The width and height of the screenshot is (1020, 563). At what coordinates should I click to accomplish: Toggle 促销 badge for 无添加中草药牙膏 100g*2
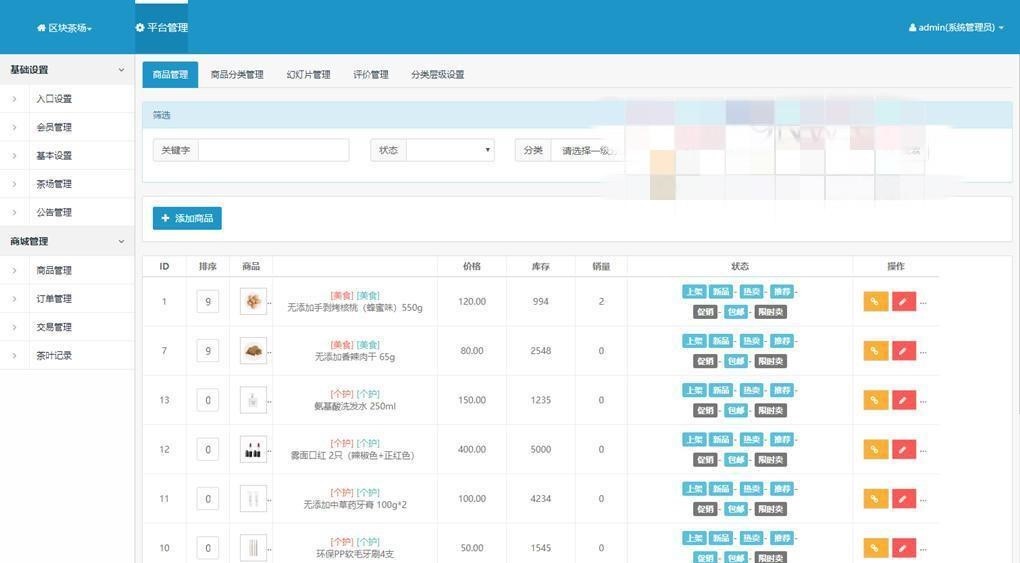(x=705, y=509)
